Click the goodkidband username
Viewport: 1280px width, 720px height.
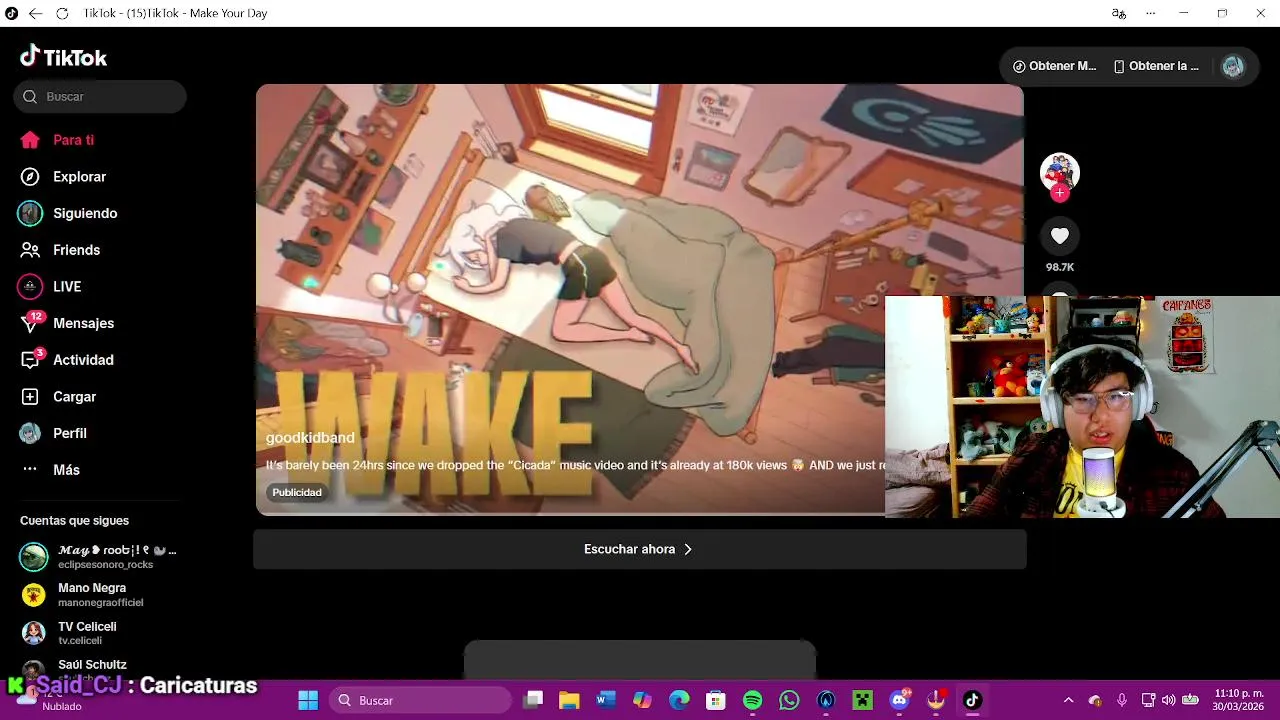click(x=310, y=438)
